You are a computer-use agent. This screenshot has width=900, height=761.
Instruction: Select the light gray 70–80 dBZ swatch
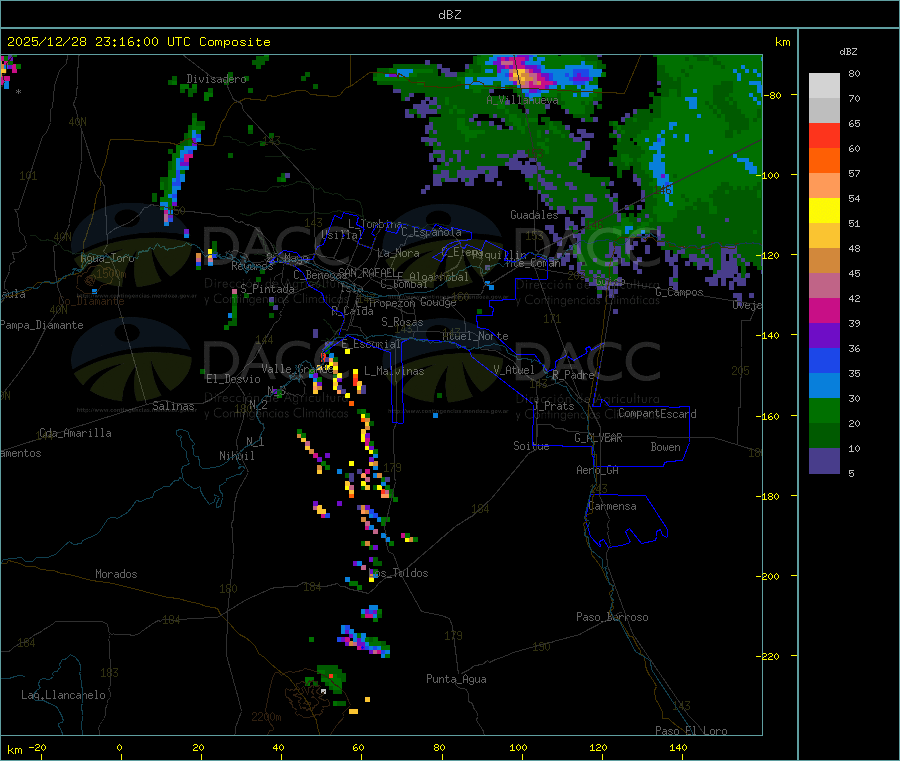(x=824, y=86)
